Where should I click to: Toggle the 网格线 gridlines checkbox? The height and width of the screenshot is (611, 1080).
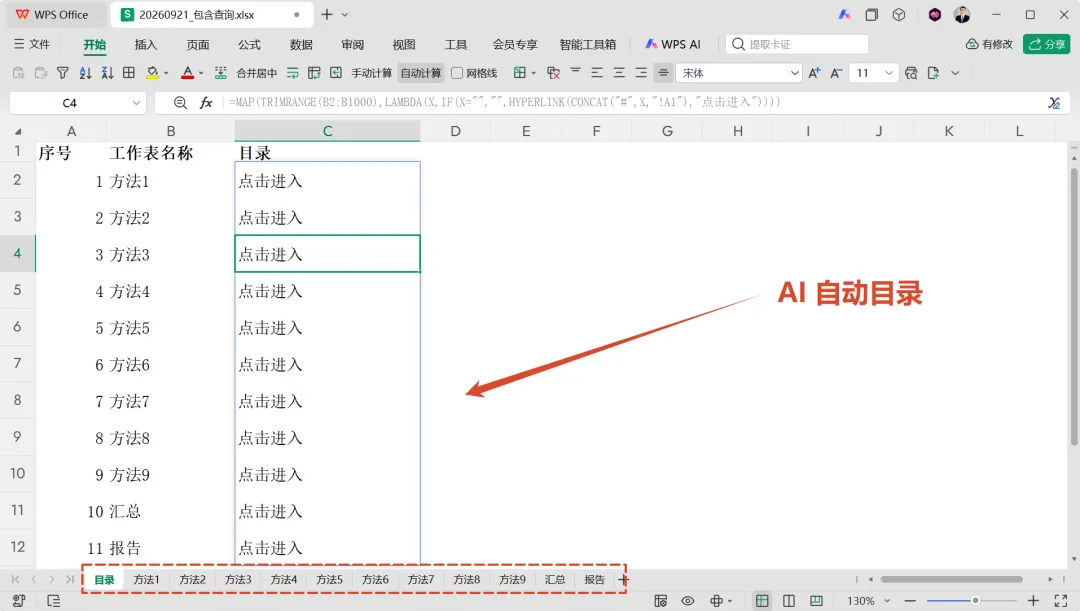(x=457, y=73)
